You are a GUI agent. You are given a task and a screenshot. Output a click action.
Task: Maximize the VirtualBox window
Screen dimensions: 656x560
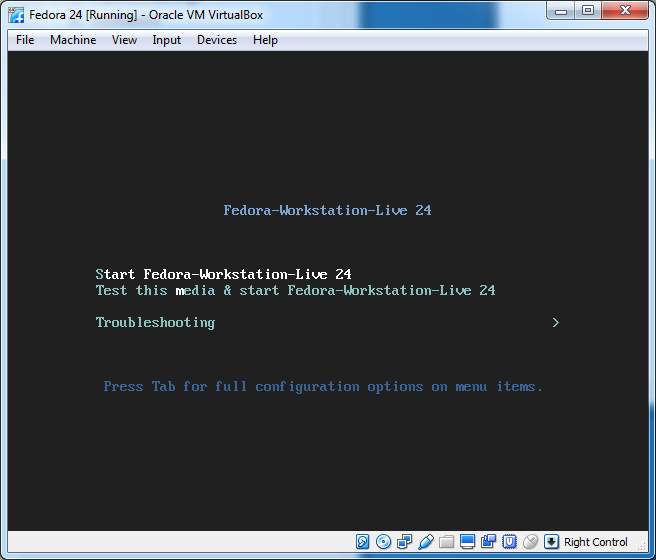point(588,10)
